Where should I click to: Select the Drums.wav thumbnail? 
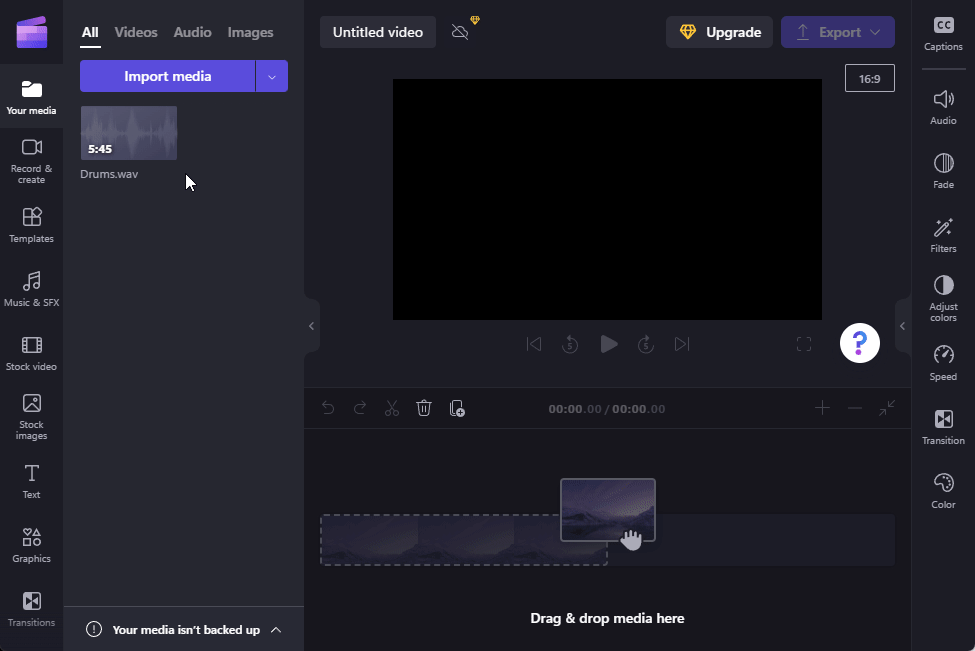pos(128,132)
